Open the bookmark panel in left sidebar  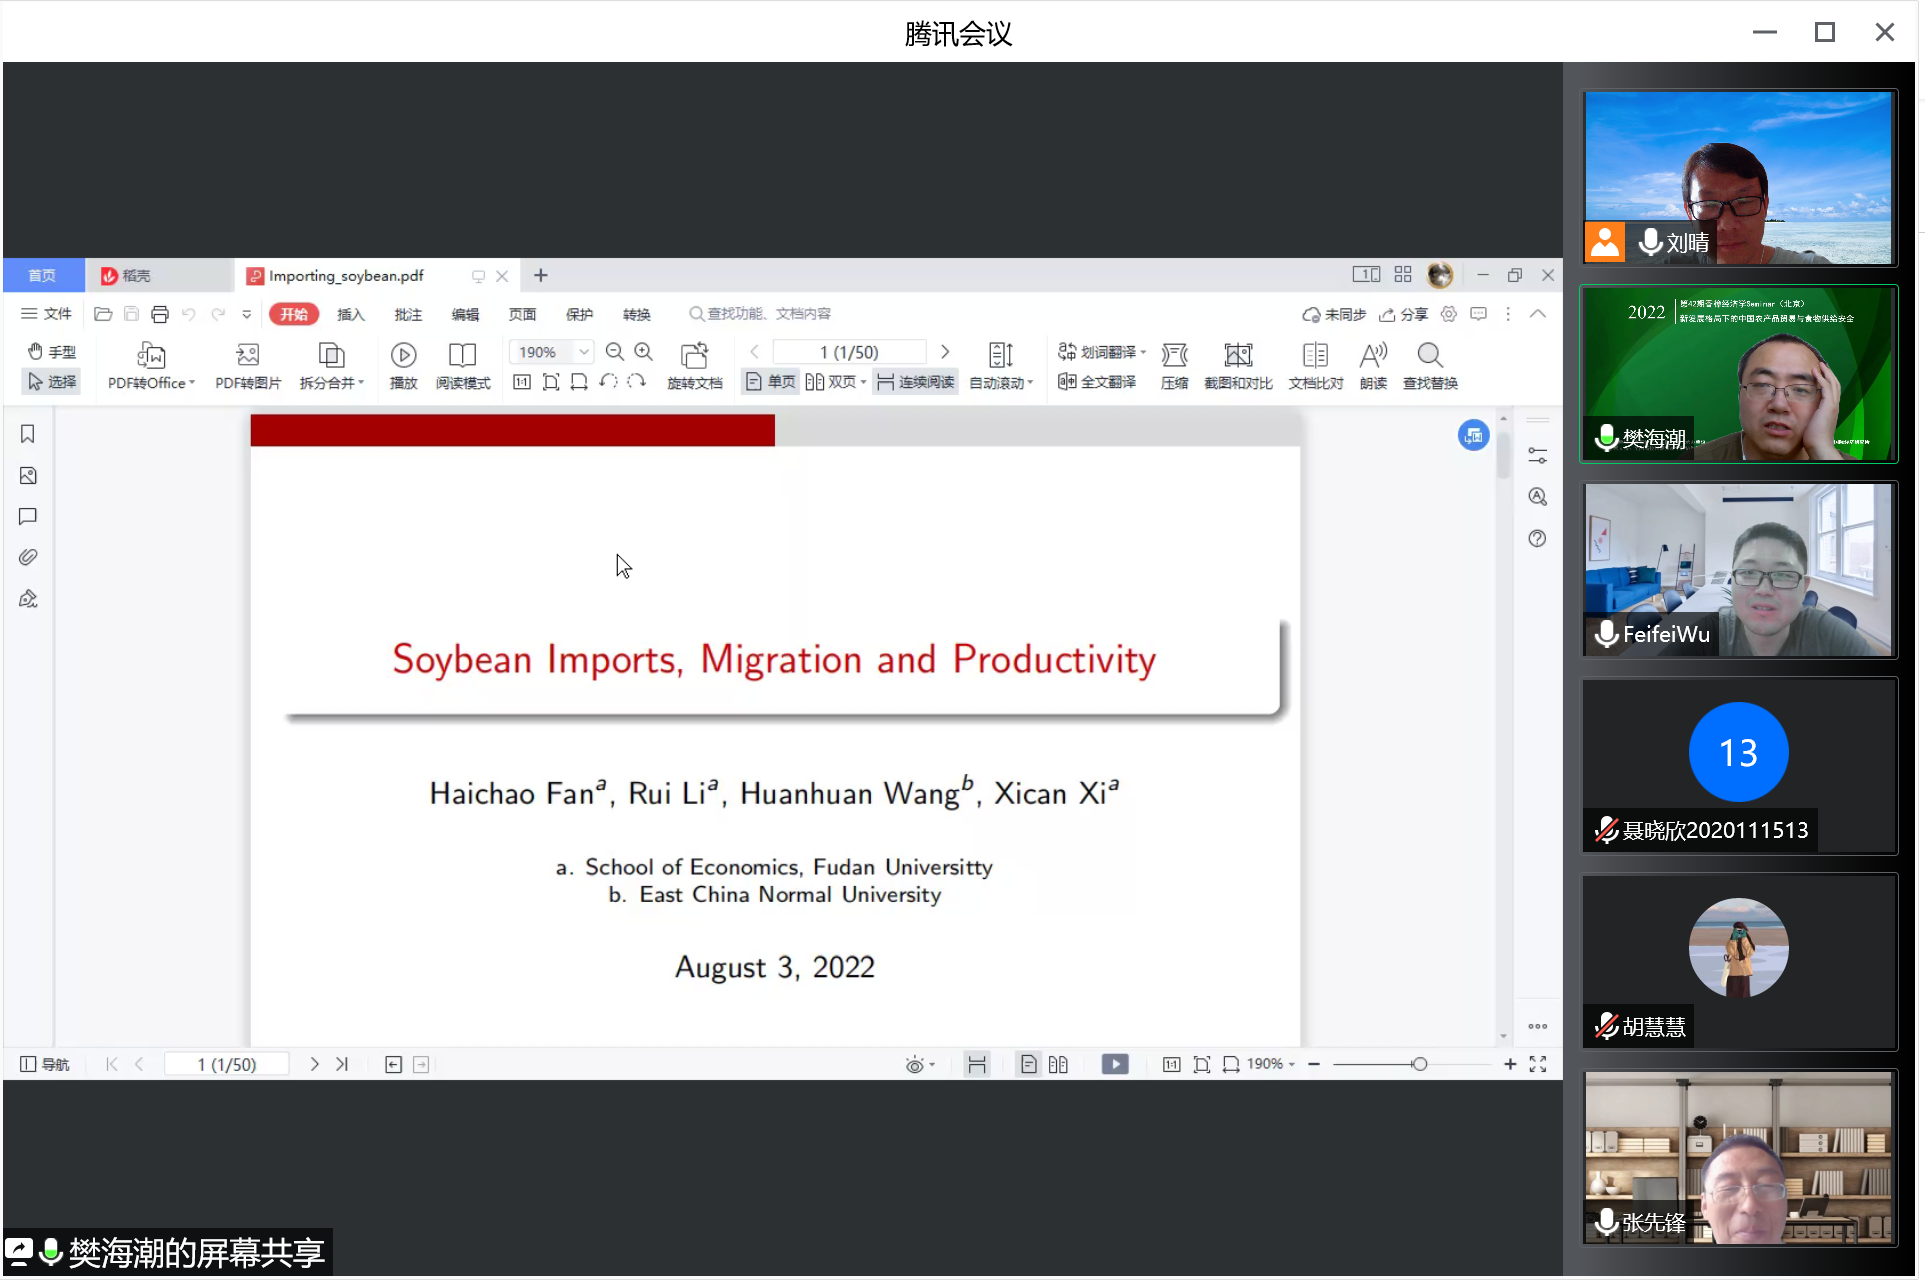[x=28, y=434]
